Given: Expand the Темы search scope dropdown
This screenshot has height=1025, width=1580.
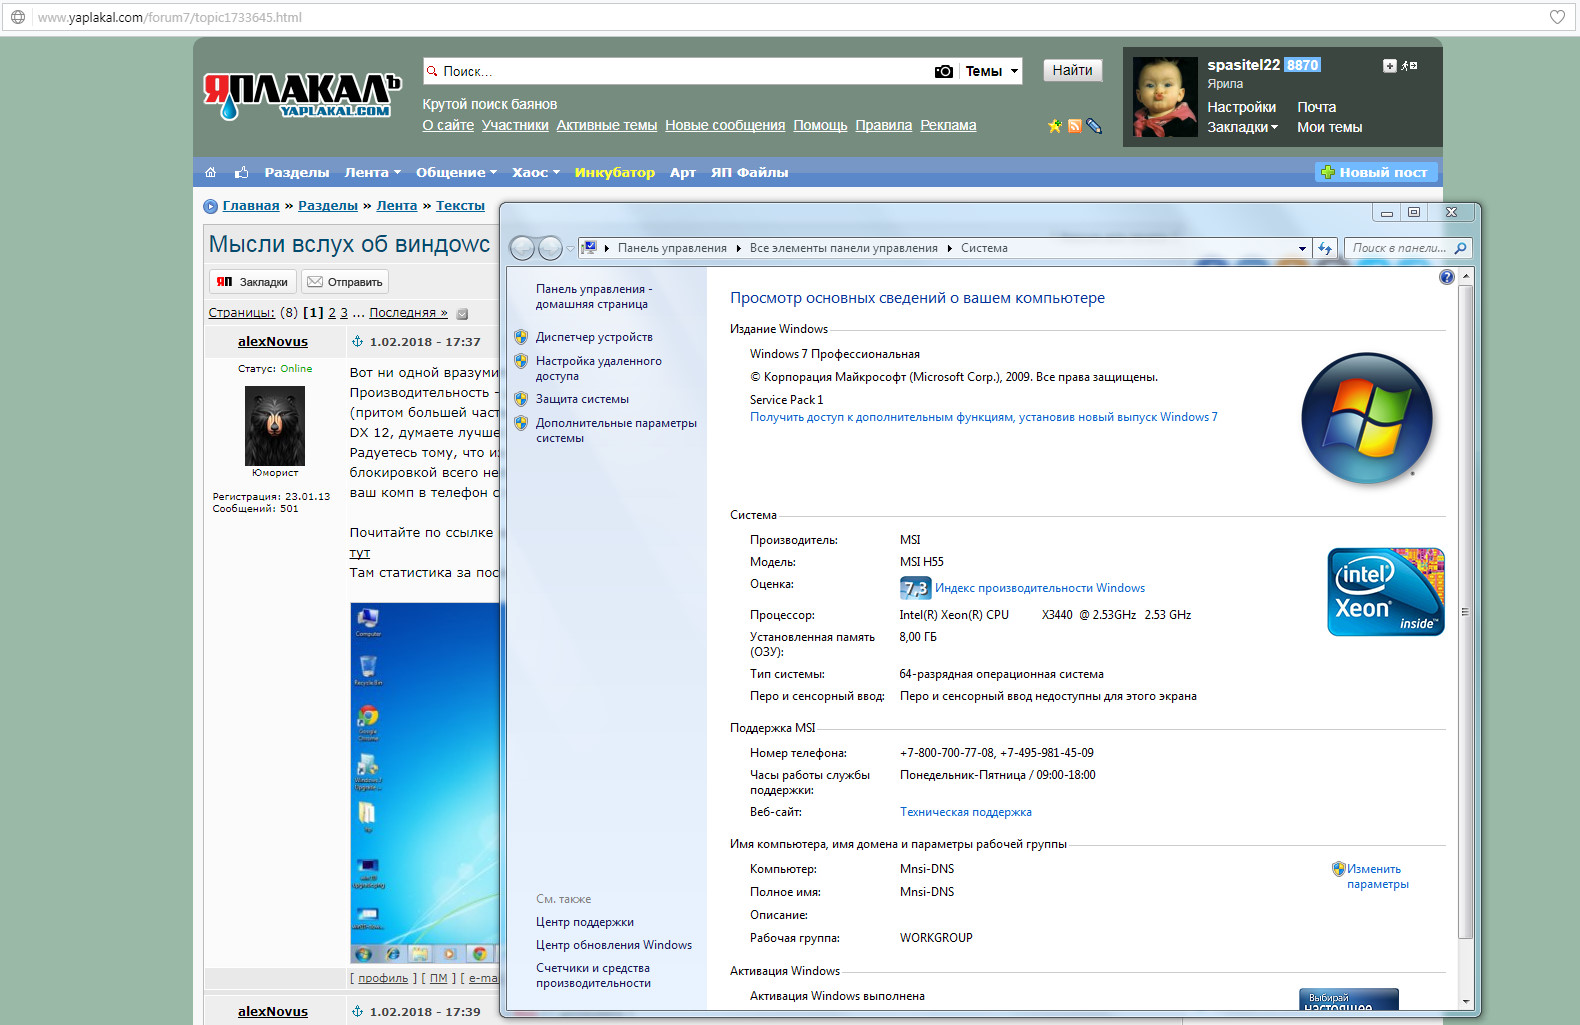Looking at the screenshot, I should [991, 71].
